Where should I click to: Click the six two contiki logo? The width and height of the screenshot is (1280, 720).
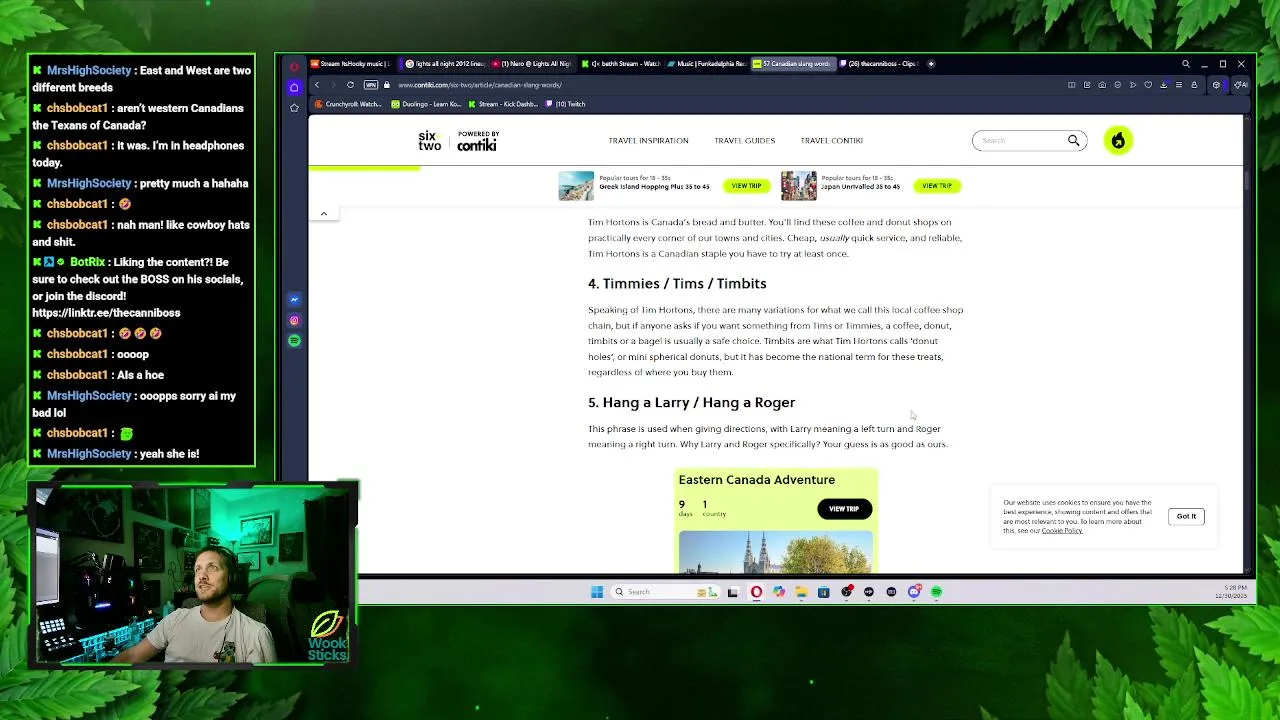[458, 141]
